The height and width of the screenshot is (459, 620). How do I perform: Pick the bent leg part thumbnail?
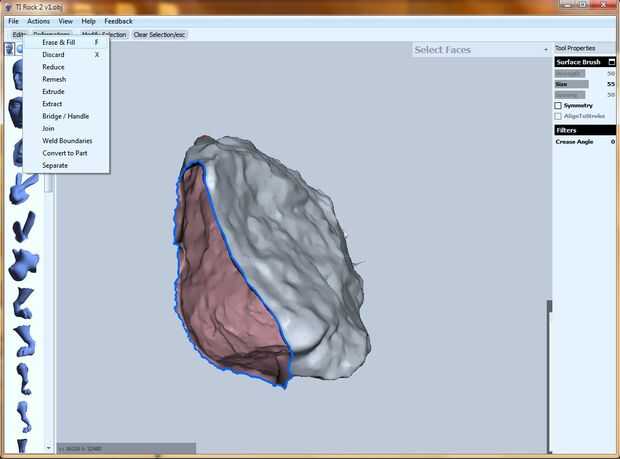click(22, 303)
